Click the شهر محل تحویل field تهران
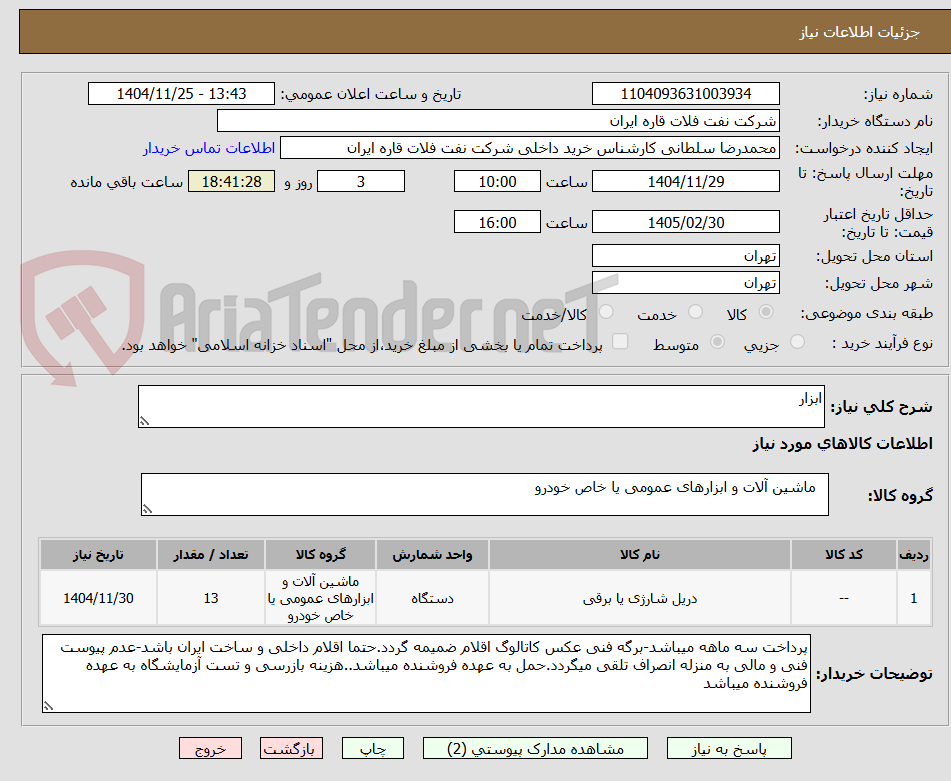This screenshot has height=781, width=951. (685, 283)
